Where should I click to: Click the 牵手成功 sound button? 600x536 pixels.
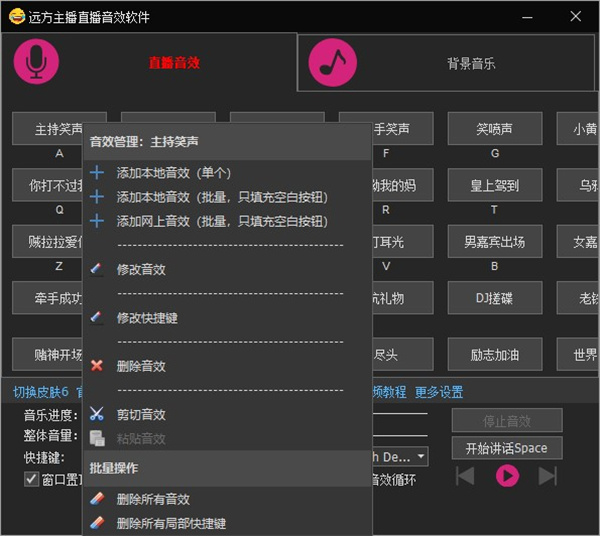pos(47,298)
